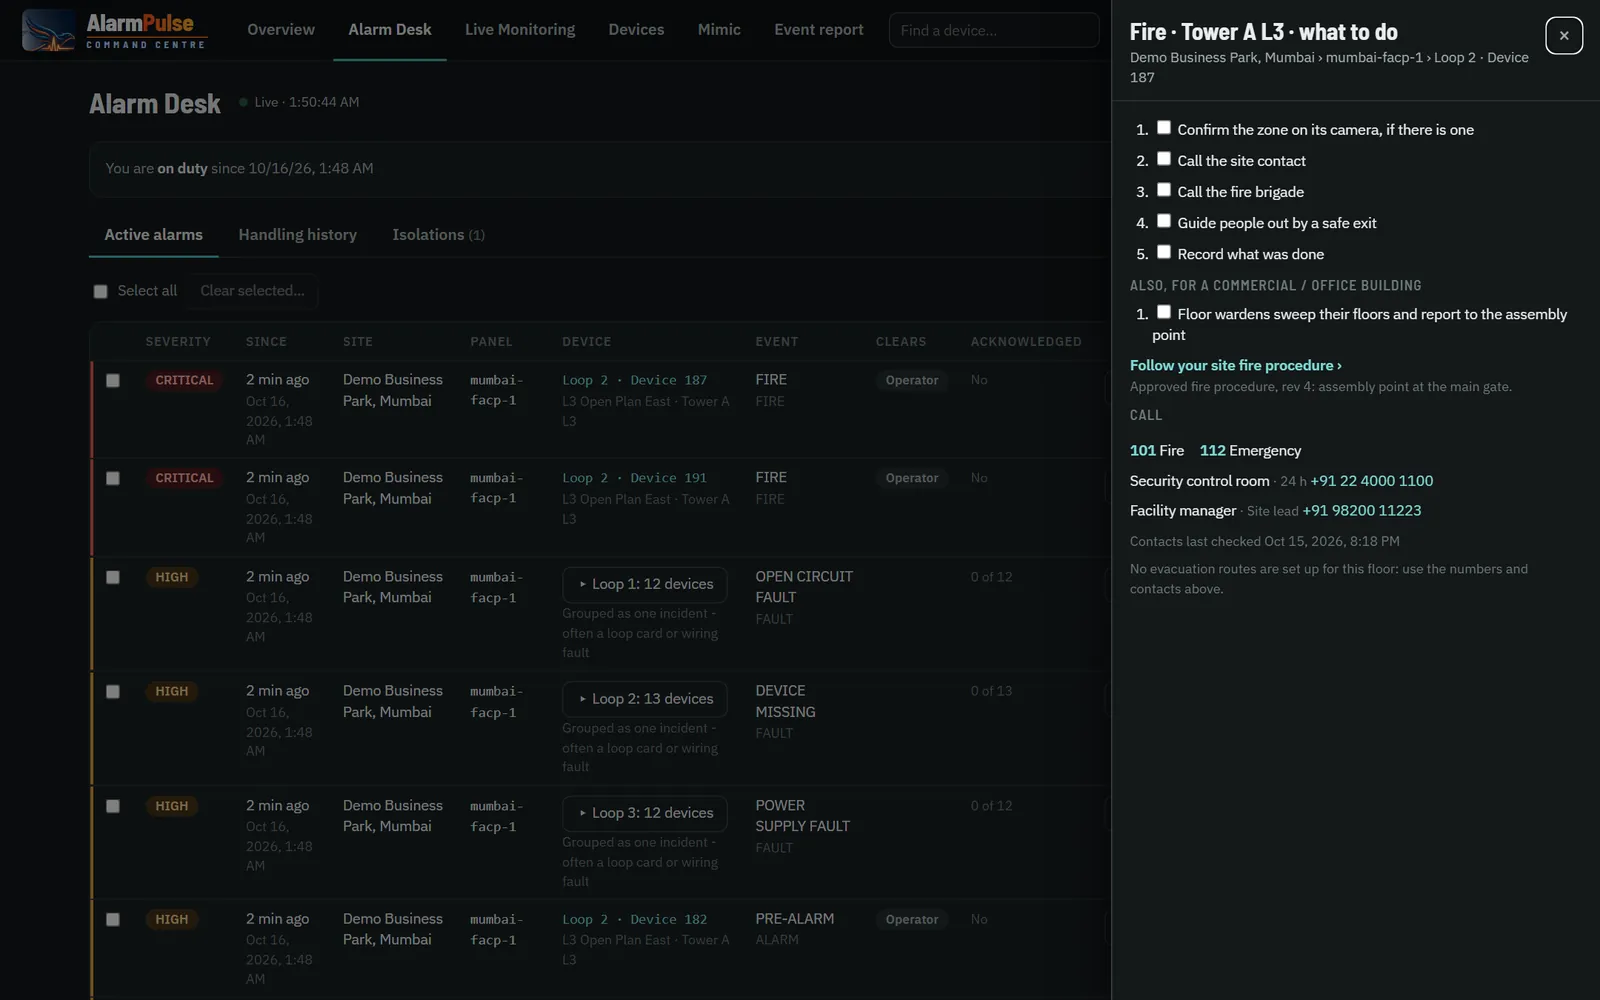Select the POWER SUPPLY FAULT row checkbox
This screenshot has width=1600, height=1000.
pyautogui.click(x=113, y=806)
